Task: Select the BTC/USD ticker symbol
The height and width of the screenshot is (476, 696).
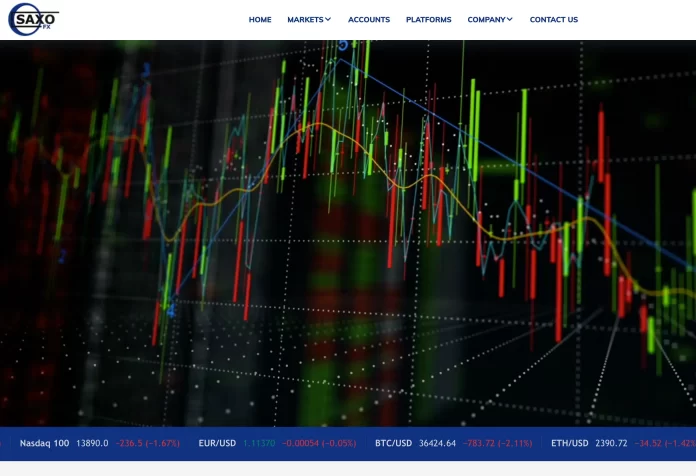Action: coord(393,443)
